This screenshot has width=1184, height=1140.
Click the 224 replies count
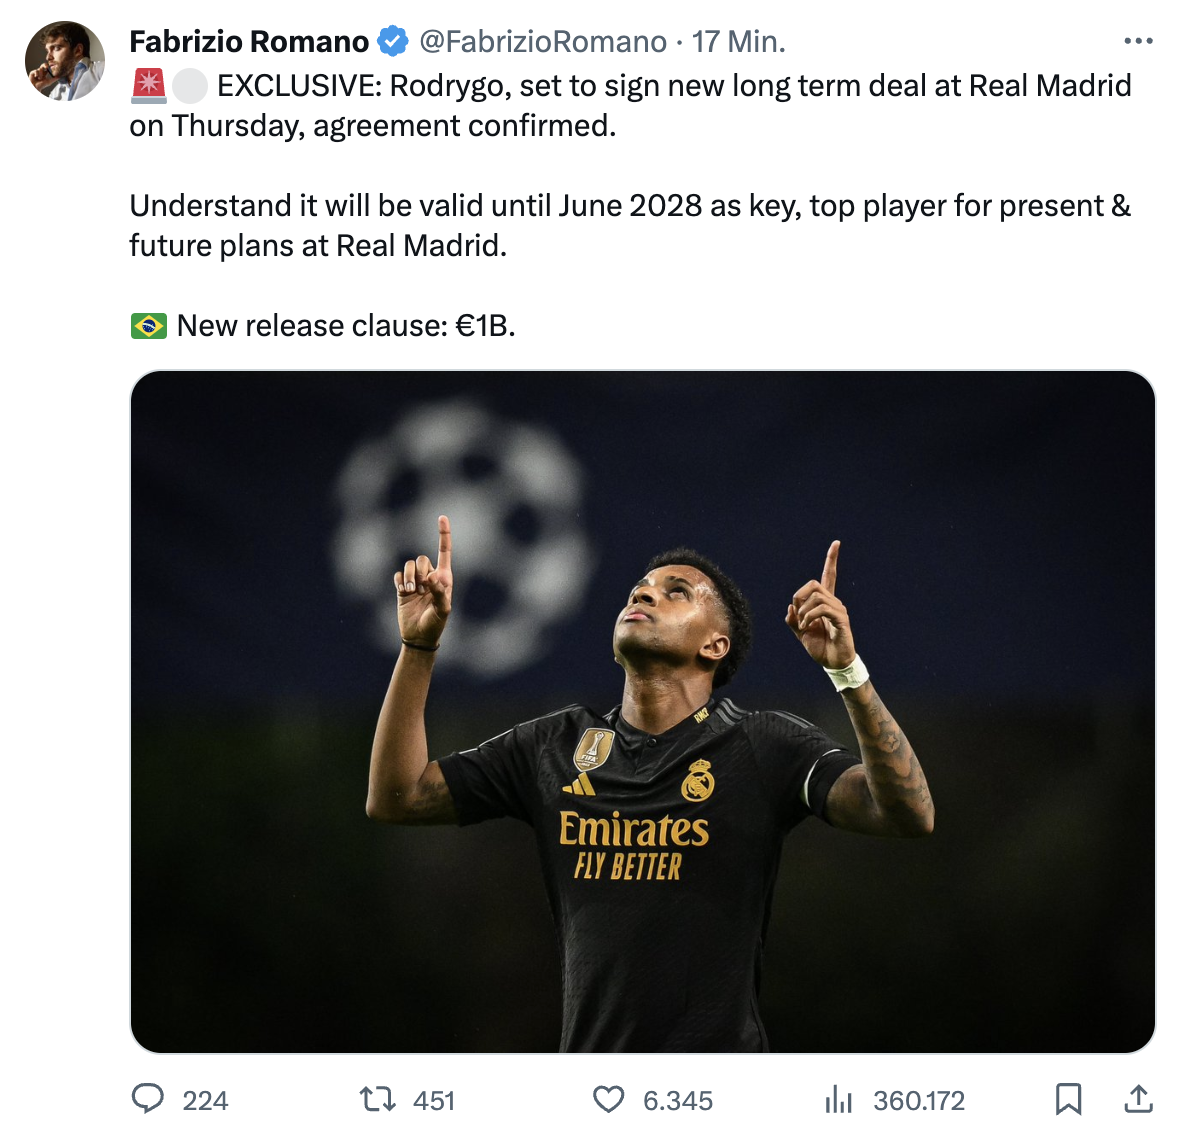click(x=205, y=1101)
